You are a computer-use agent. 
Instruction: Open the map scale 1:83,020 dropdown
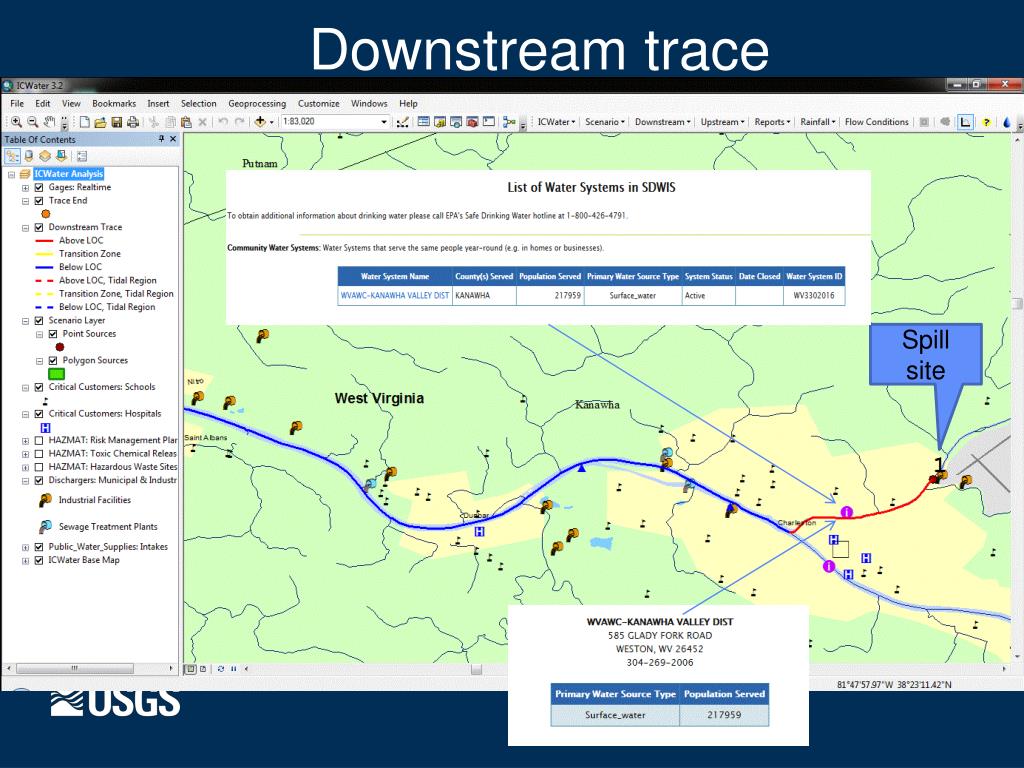coord(384,122)
